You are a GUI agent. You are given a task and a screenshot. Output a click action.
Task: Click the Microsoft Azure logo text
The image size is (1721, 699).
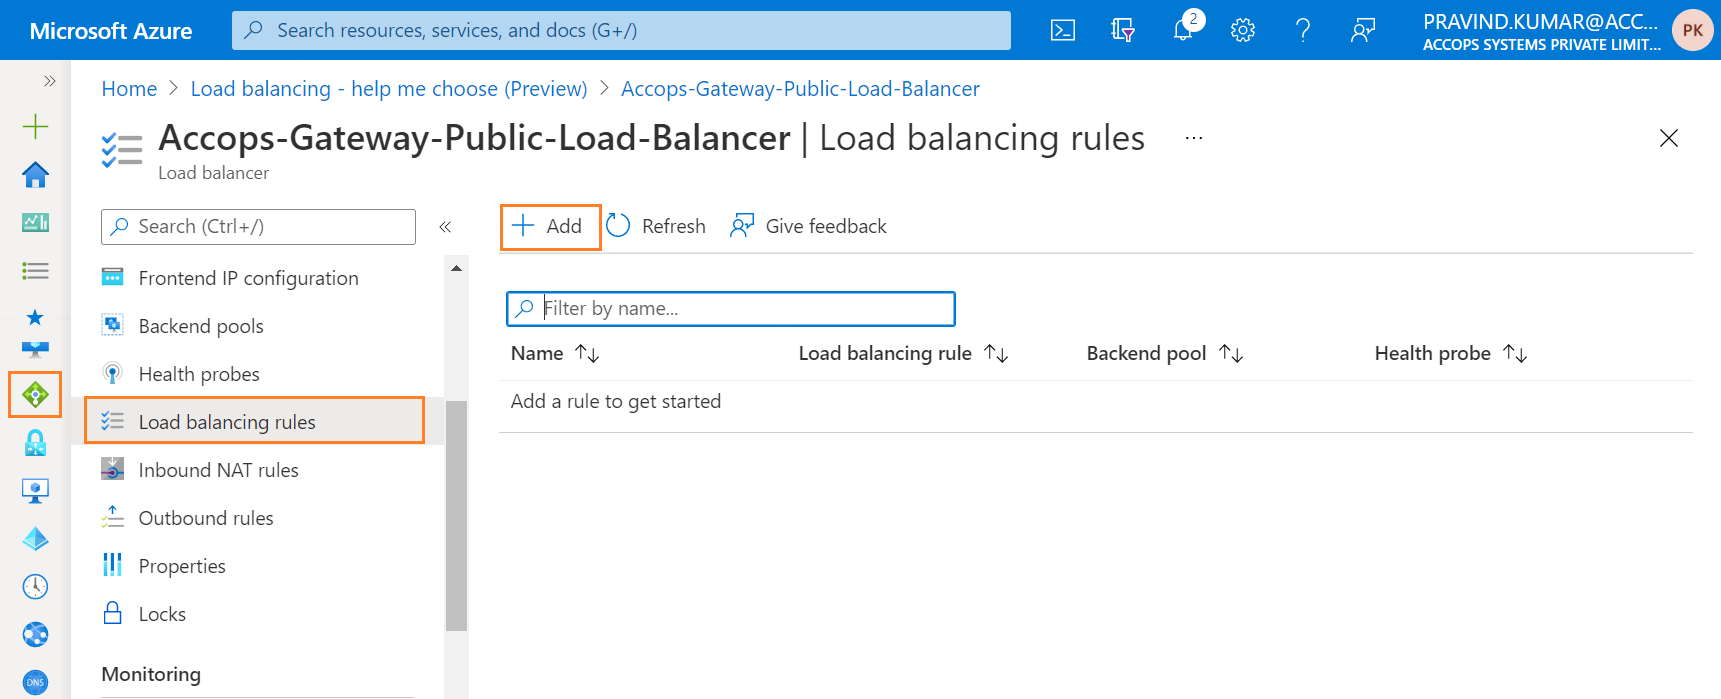[x=111, y=31]
